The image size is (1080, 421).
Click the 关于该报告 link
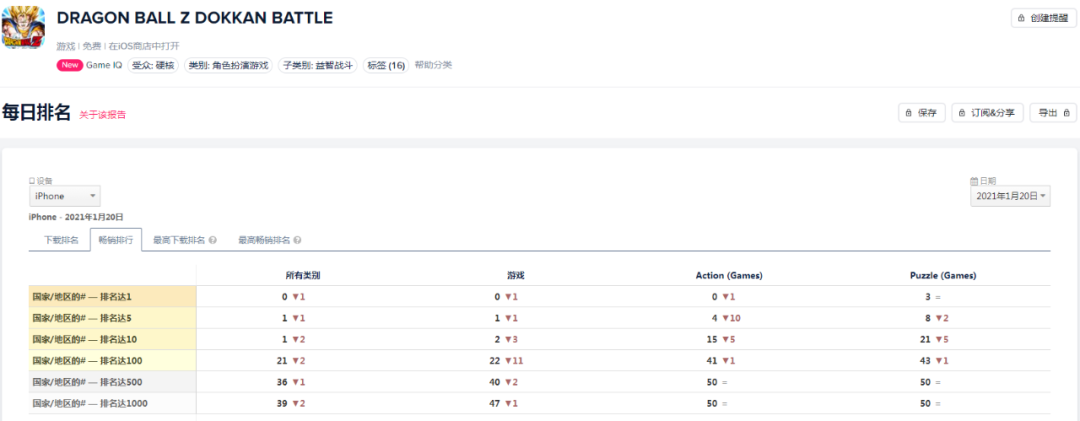tap(103, 115)
